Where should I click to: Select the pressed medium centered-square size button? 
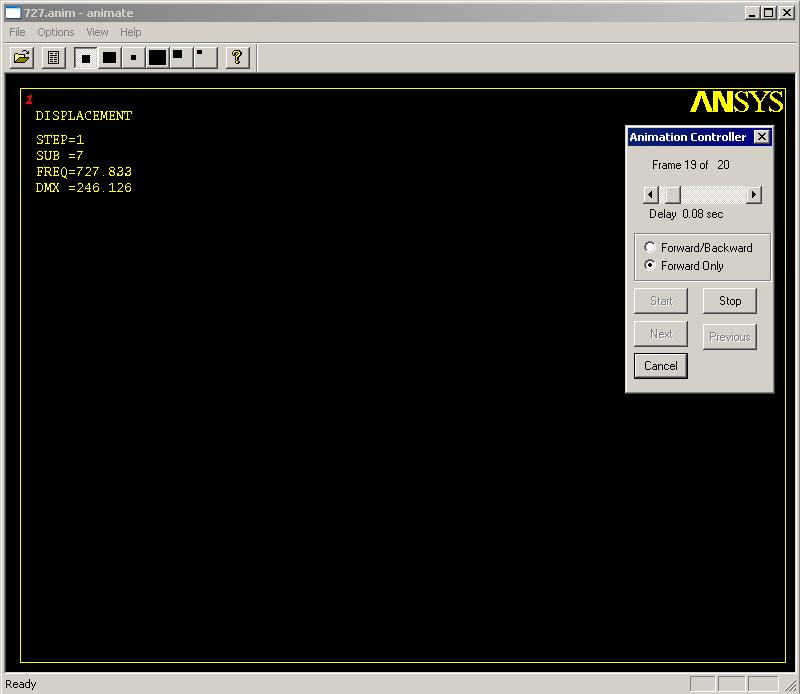86,58
